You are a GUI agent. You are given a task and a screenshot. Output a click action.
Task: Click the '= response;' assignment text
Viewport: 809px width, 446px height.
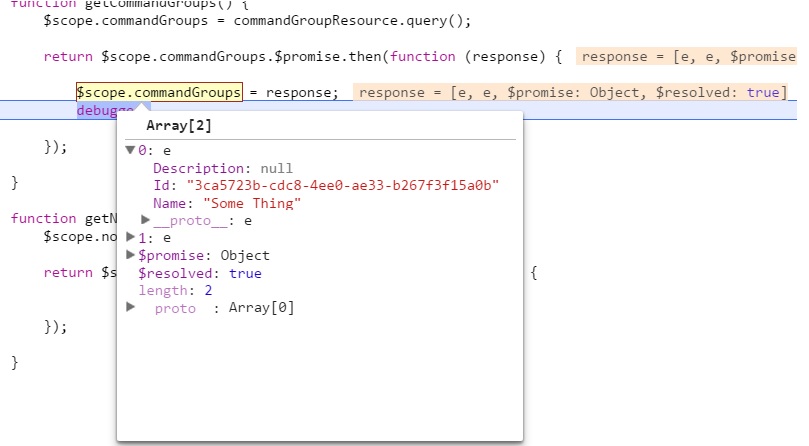(294, 92)
